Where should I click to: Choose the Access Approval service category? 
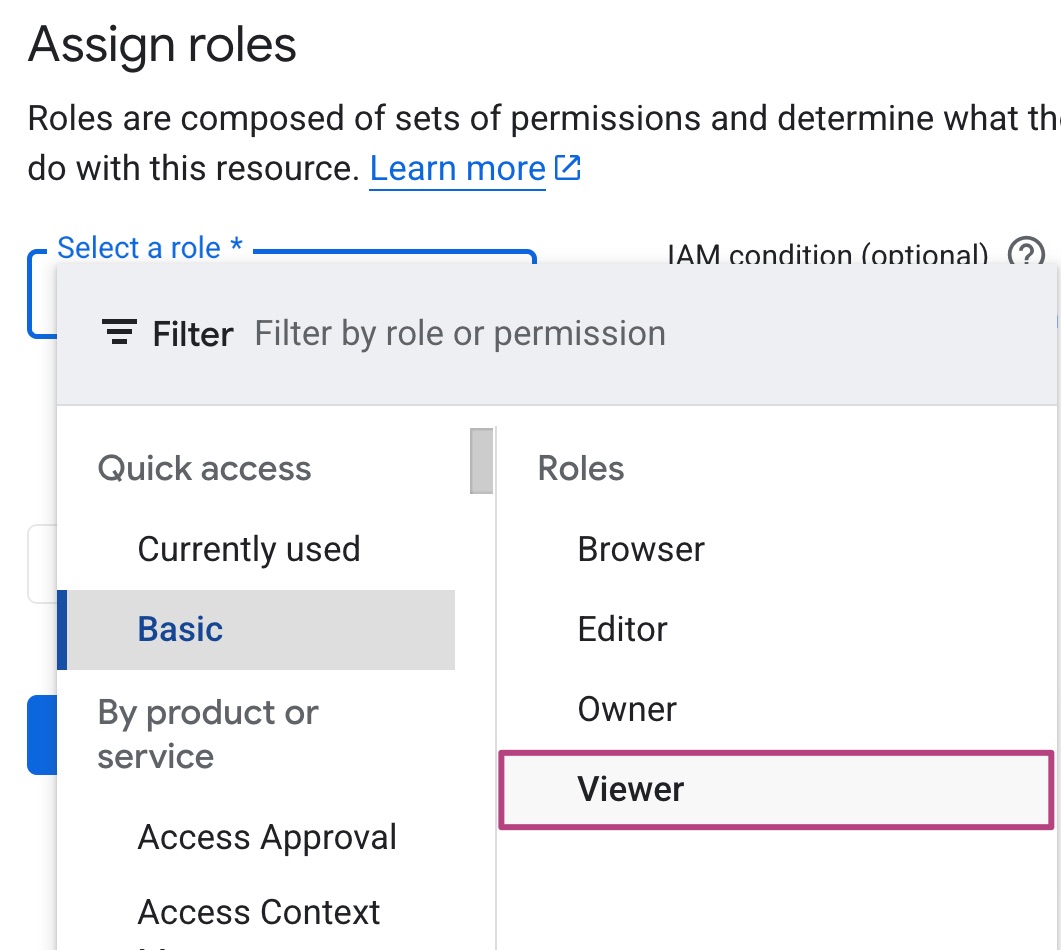click(x=267, y=837)
